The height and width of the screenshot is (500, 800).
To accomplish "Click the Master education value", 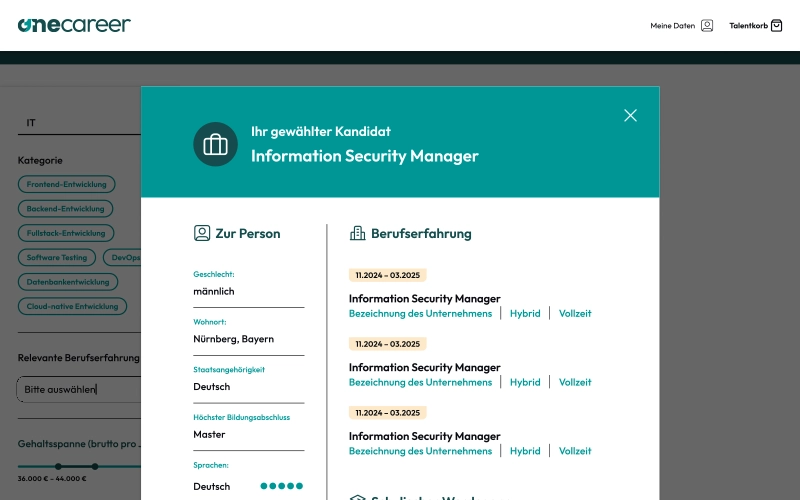I will click(x=209, y=435).
